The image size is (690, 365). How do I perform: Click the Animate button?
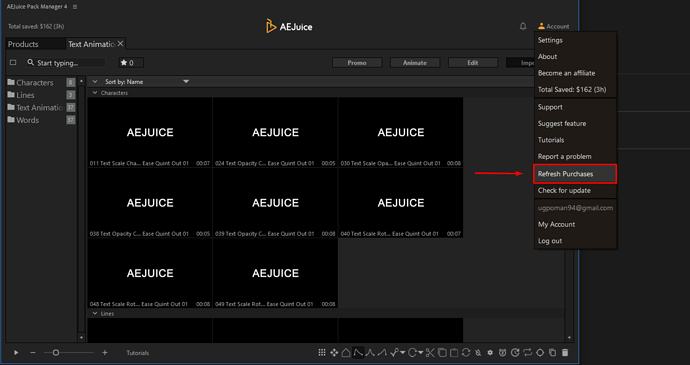click(x=415, y=63)
